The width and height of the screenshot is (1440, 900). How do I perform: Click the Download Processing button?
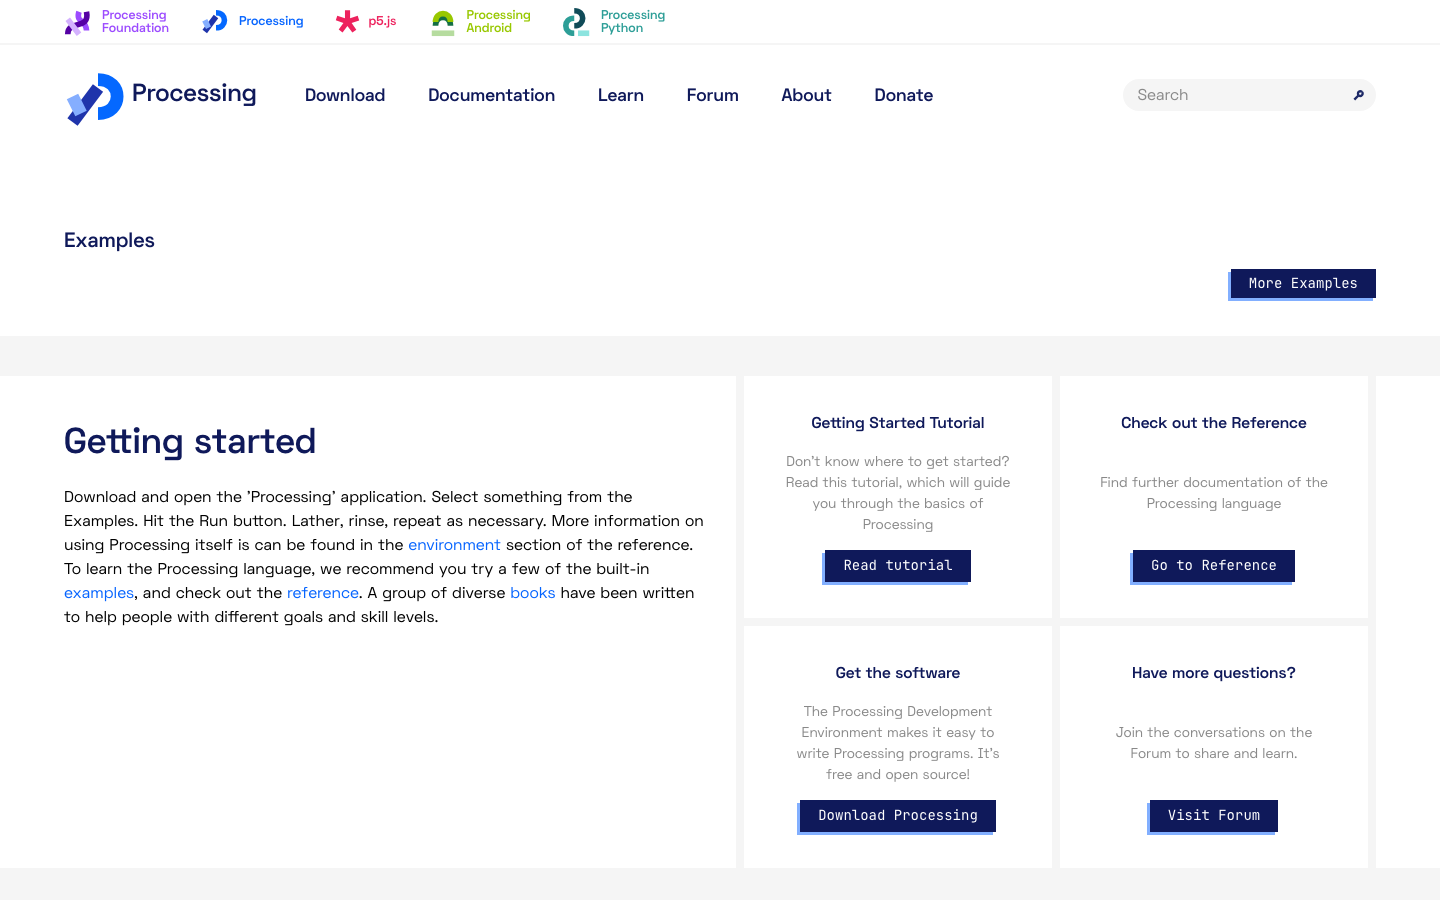coord(898,816)
